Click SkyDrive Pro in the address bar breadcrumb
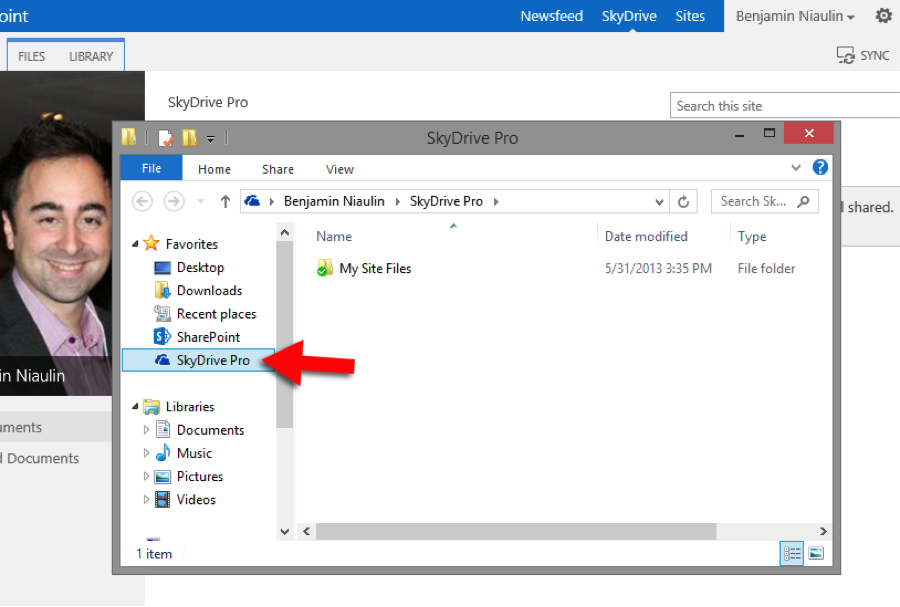Viewport: 900px width, 607px height. point(446,201)
